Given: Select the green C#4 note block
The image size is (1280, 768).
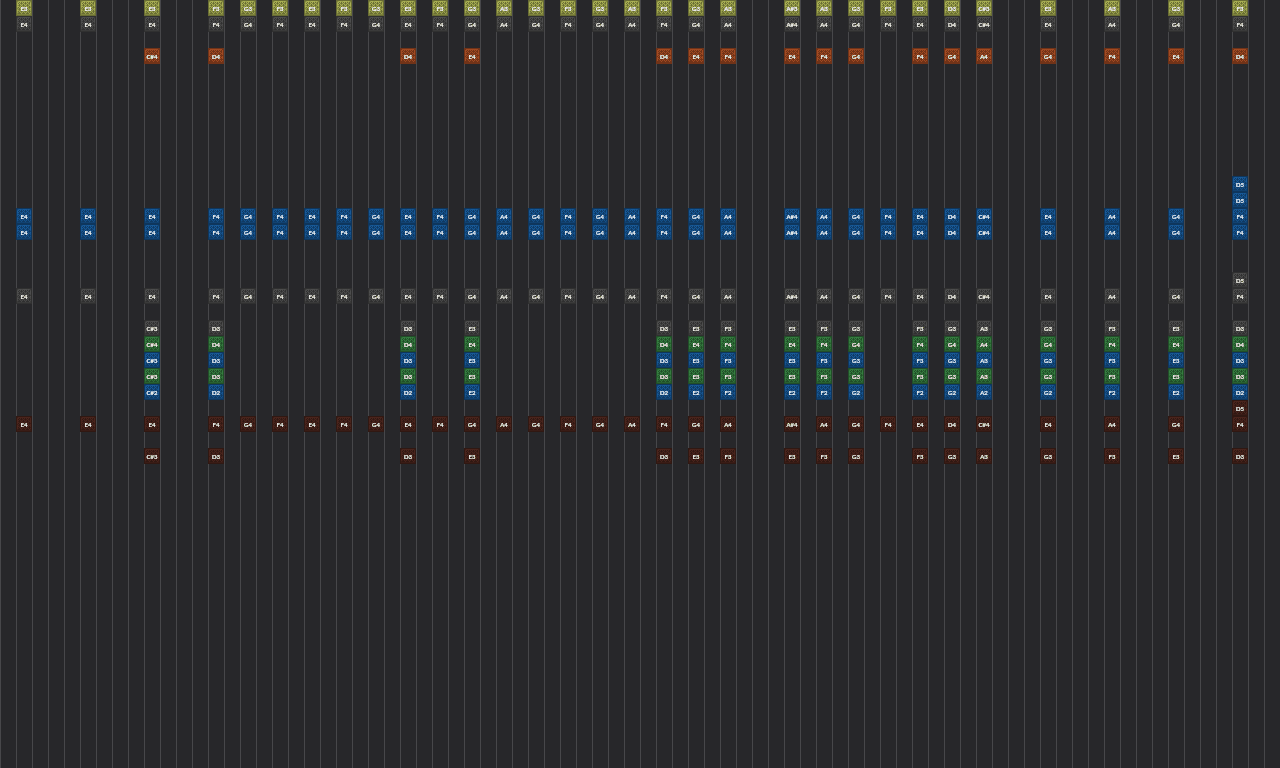Looking at the screenshot, I should coord(152,344).
